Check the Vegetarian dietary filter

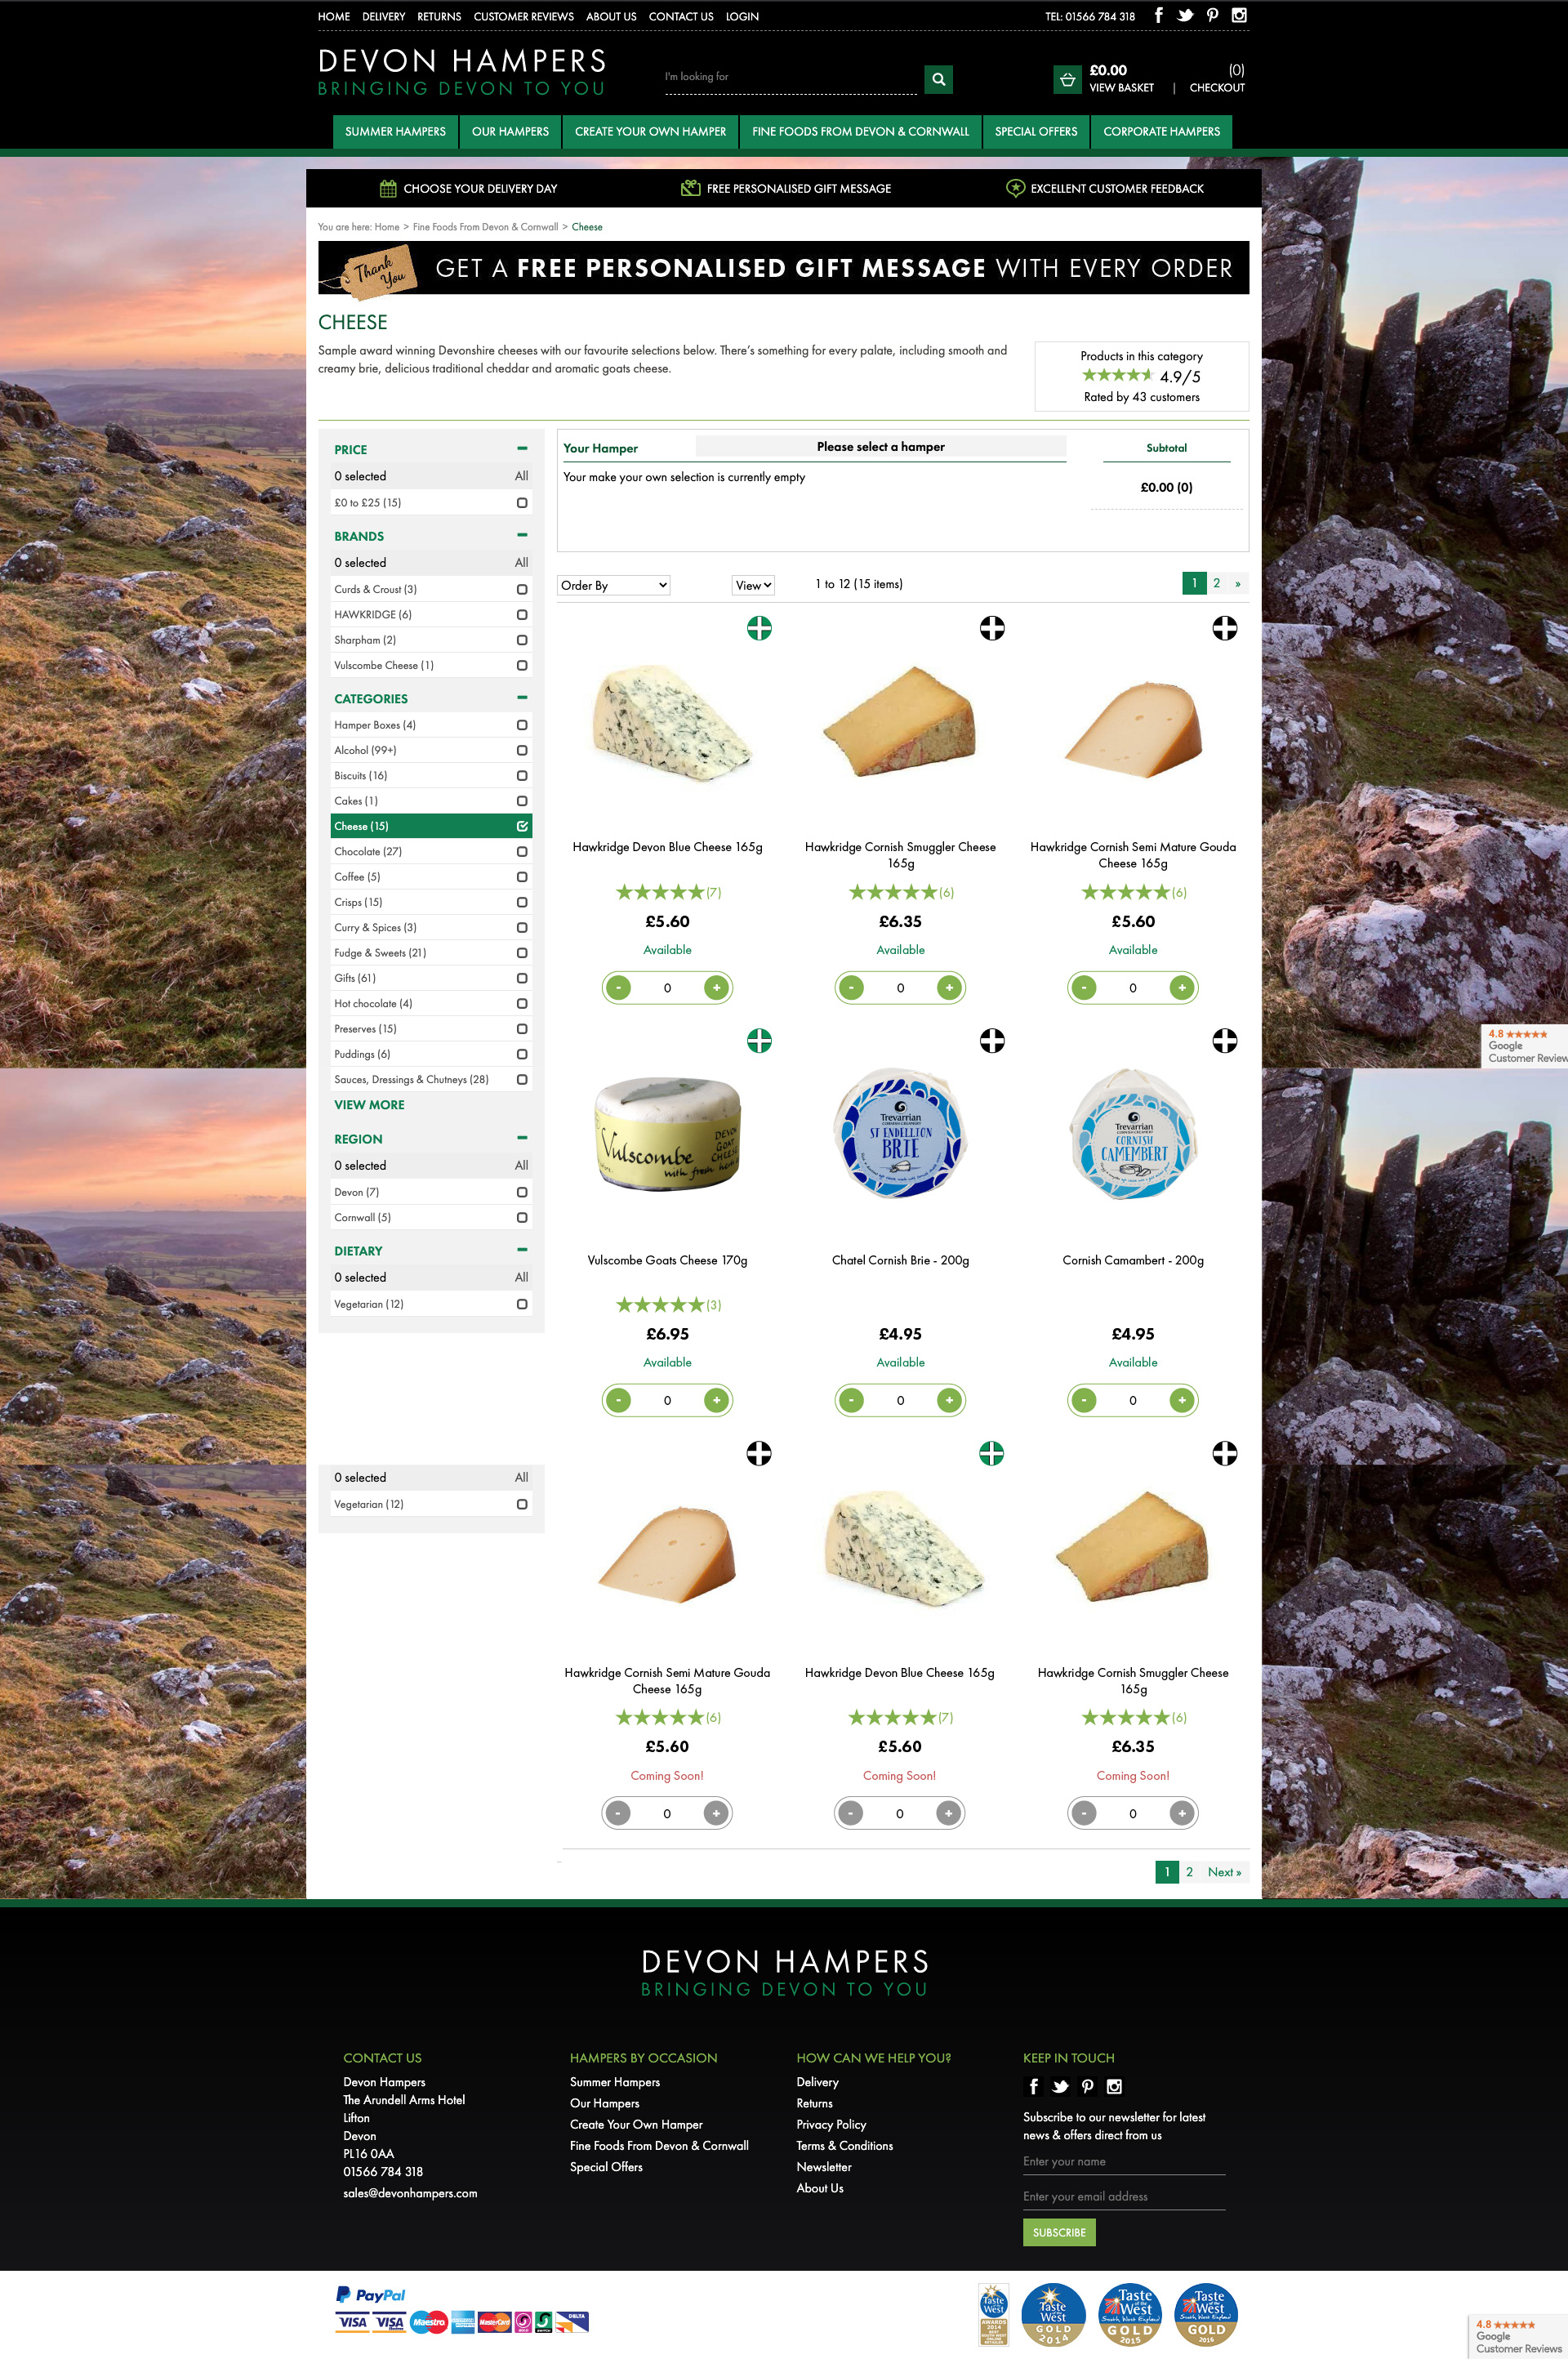pos(522,1304)
